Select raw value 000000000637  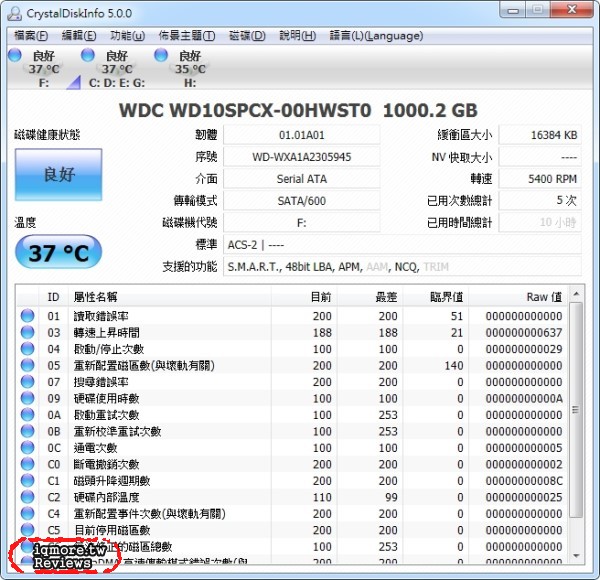click(524, 332)
